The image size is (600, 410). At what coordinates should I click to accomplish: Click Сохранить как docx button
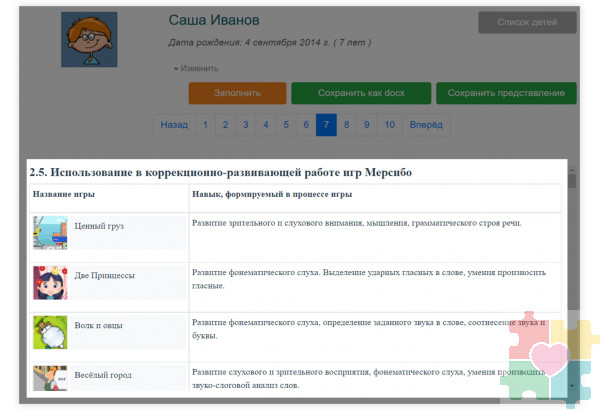[361, 93]
